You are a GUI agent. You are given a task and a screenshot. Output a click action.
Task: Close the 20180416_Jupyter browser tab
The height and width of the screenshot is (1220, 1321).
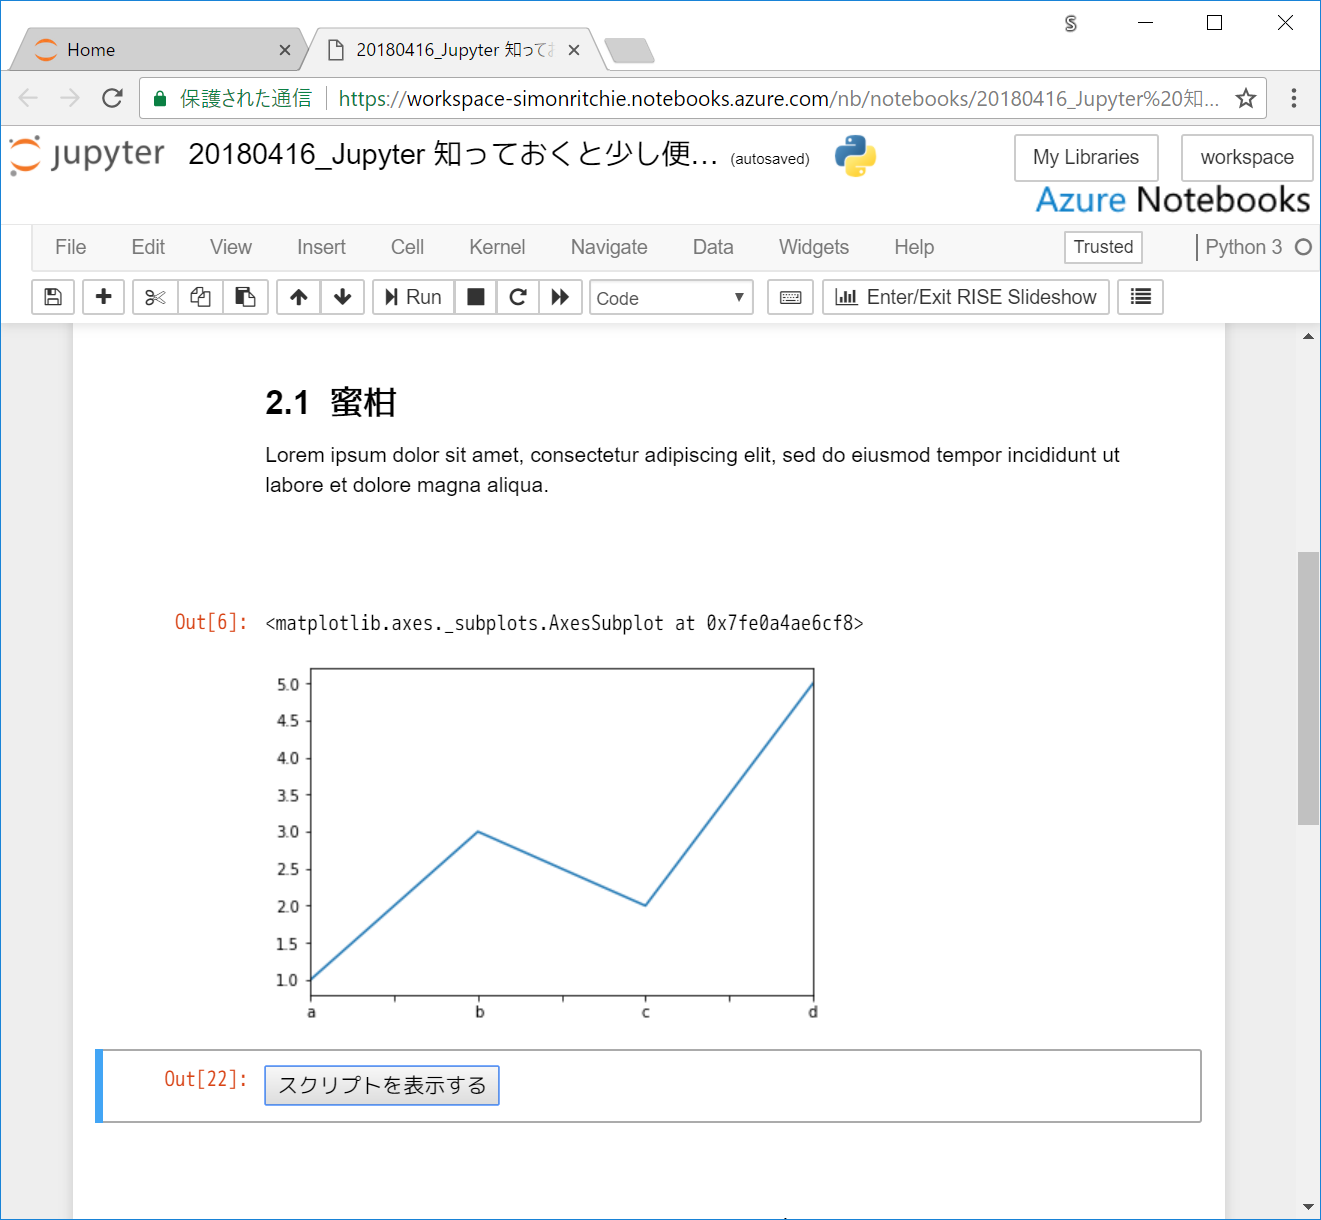point(574,50)
